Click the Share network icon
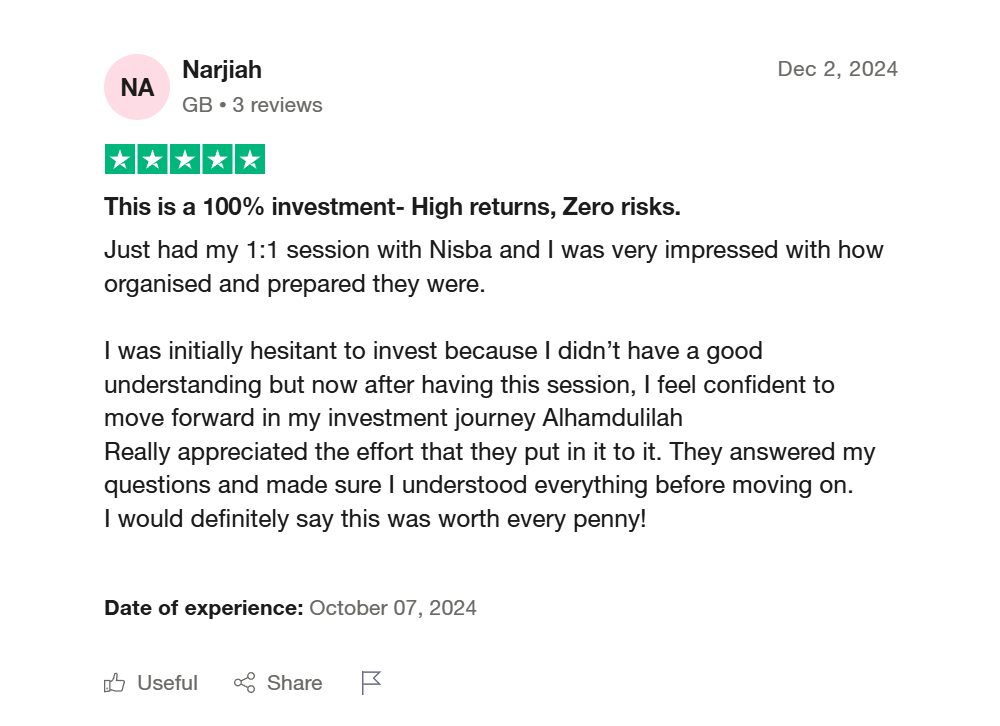The image size is (1000, 726). pyautogui.click(x=244, y=683)
